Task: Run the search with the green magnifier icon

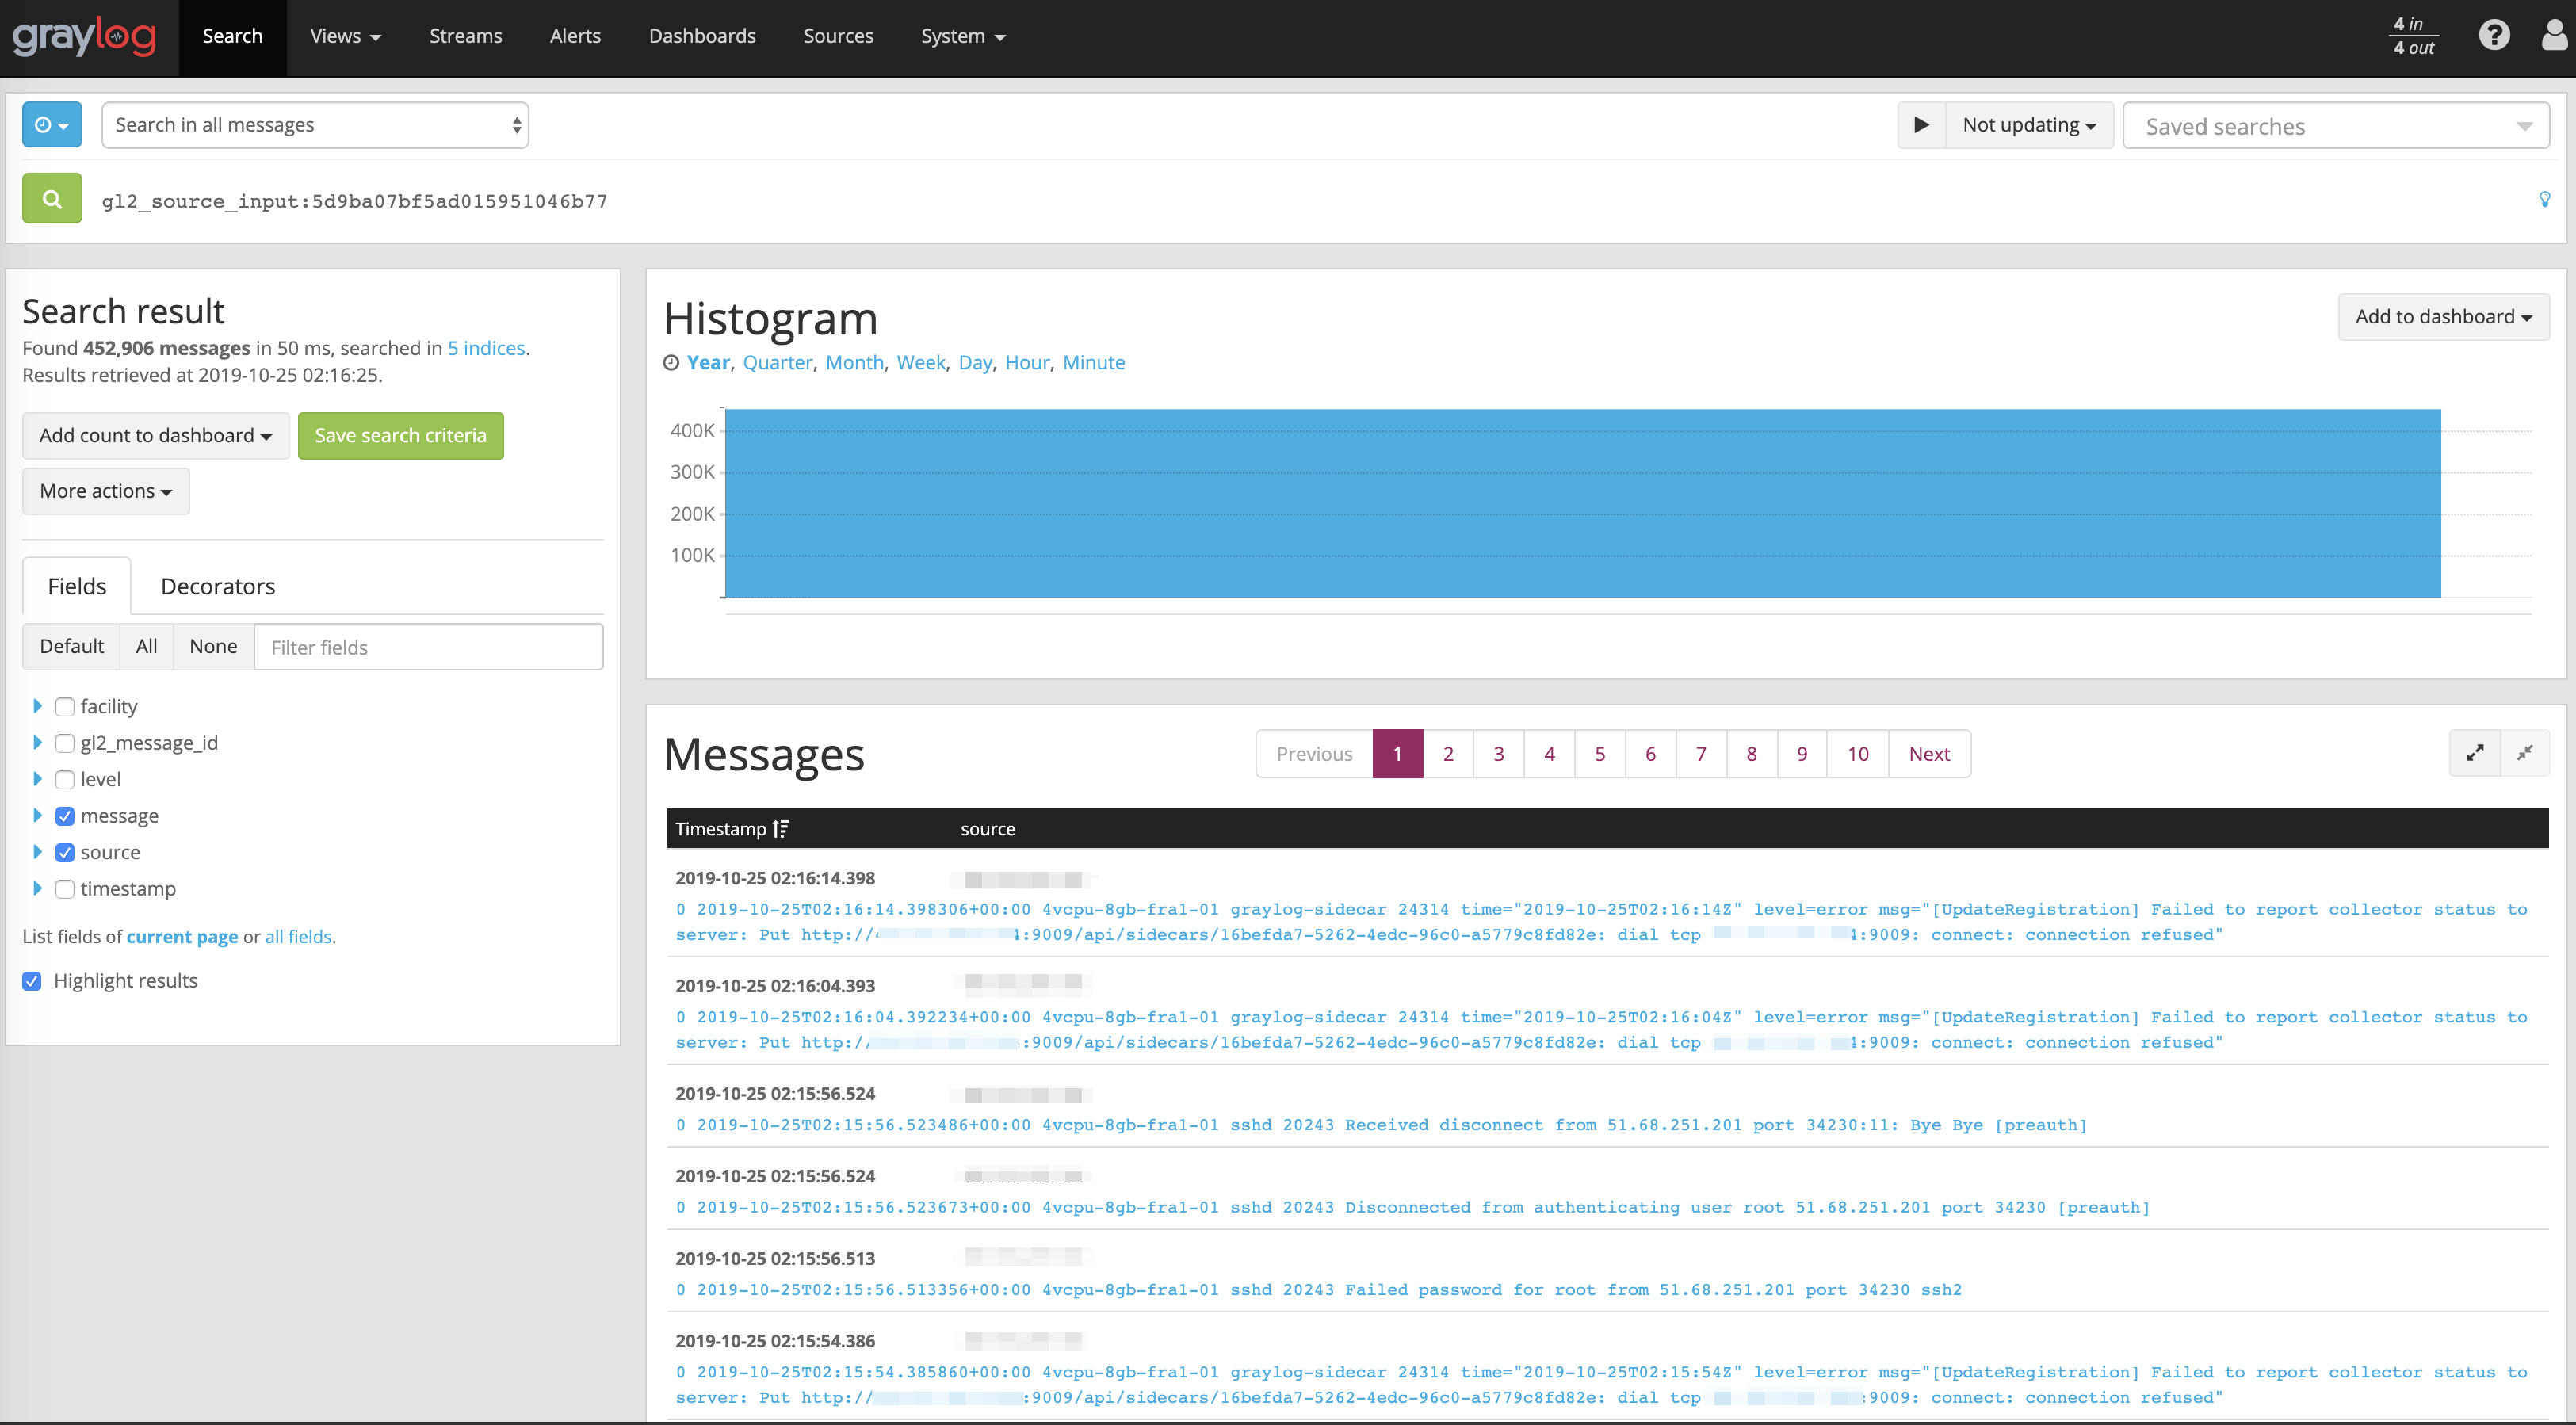Action: [x=51, y=198]
